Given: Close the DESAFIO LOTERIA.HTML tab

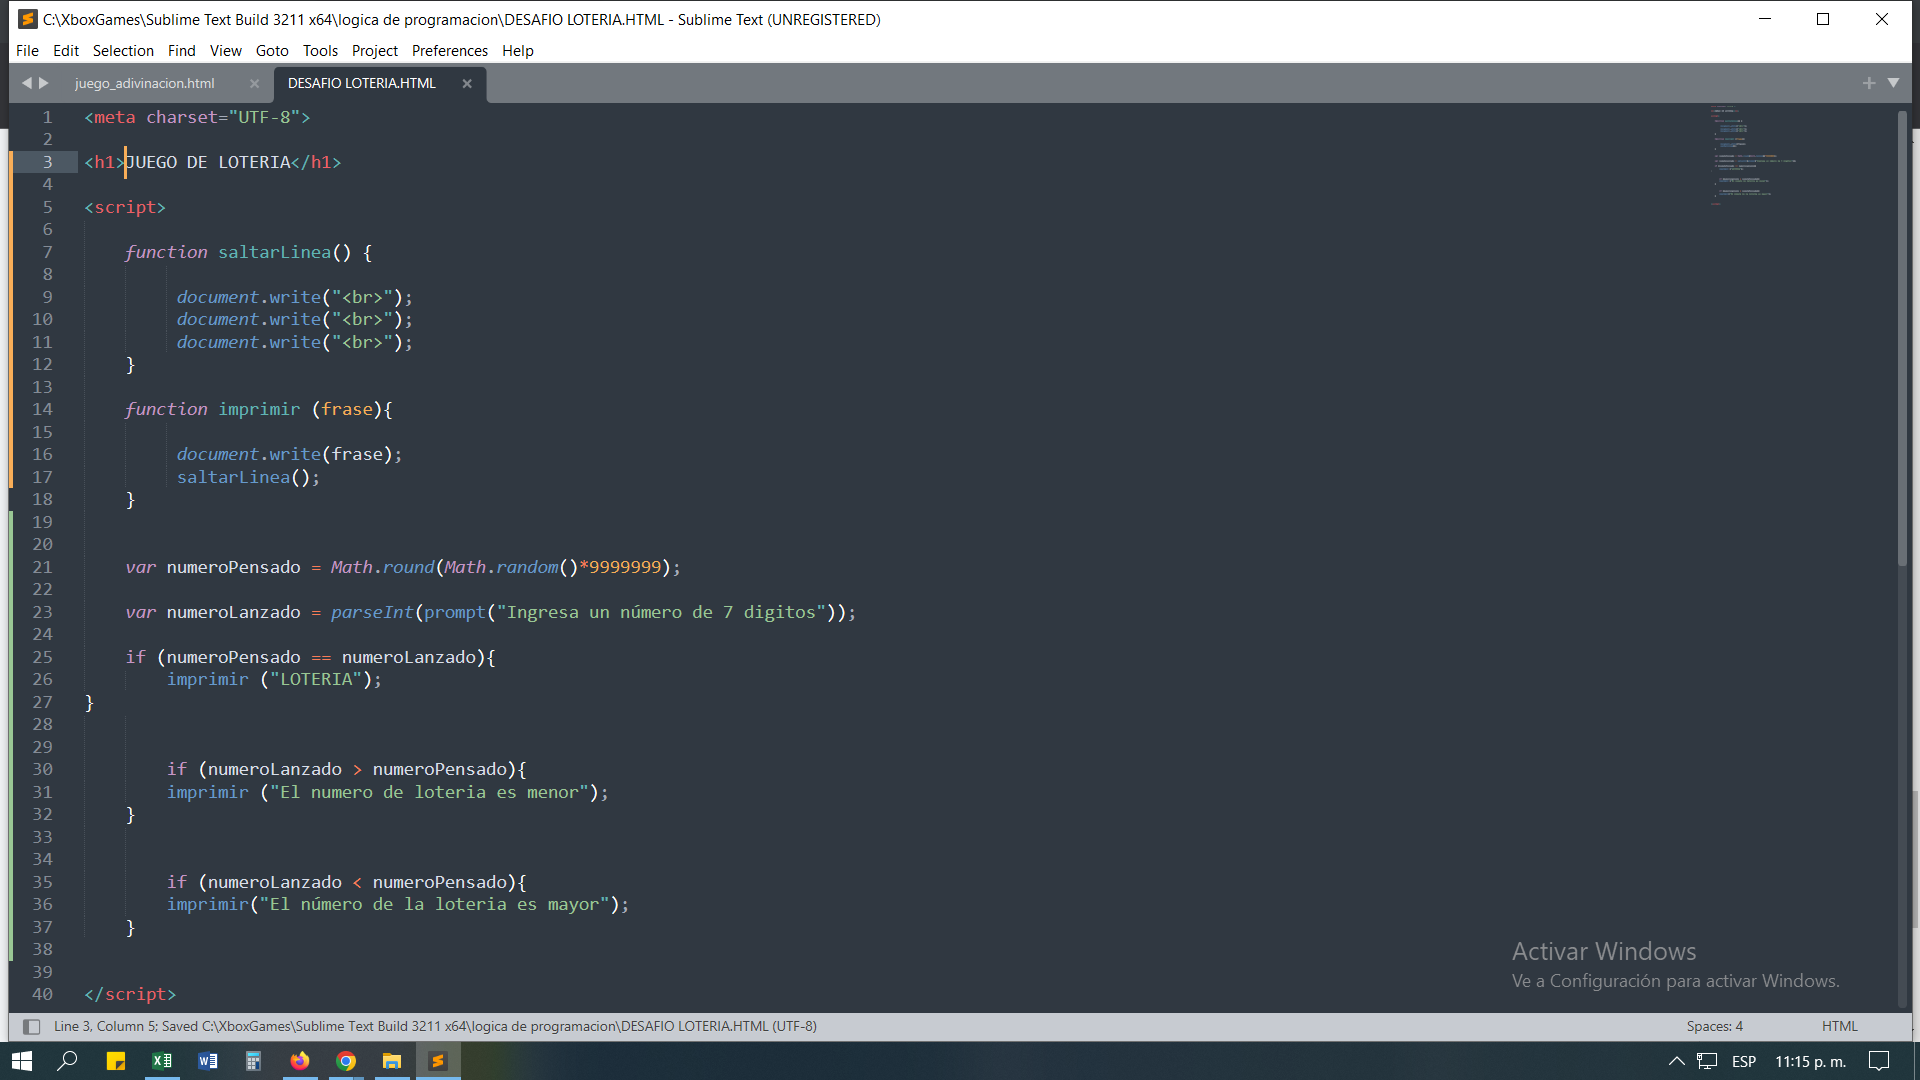Looking at the screenshot, I should (x=467, y=84).
